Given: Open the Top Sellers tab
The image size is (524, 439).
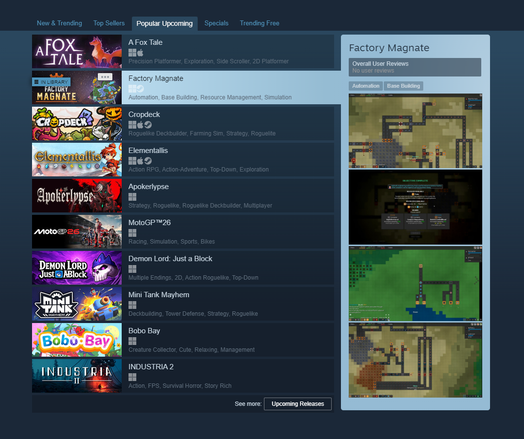Looking at the screenshot, I should point(109,23).
